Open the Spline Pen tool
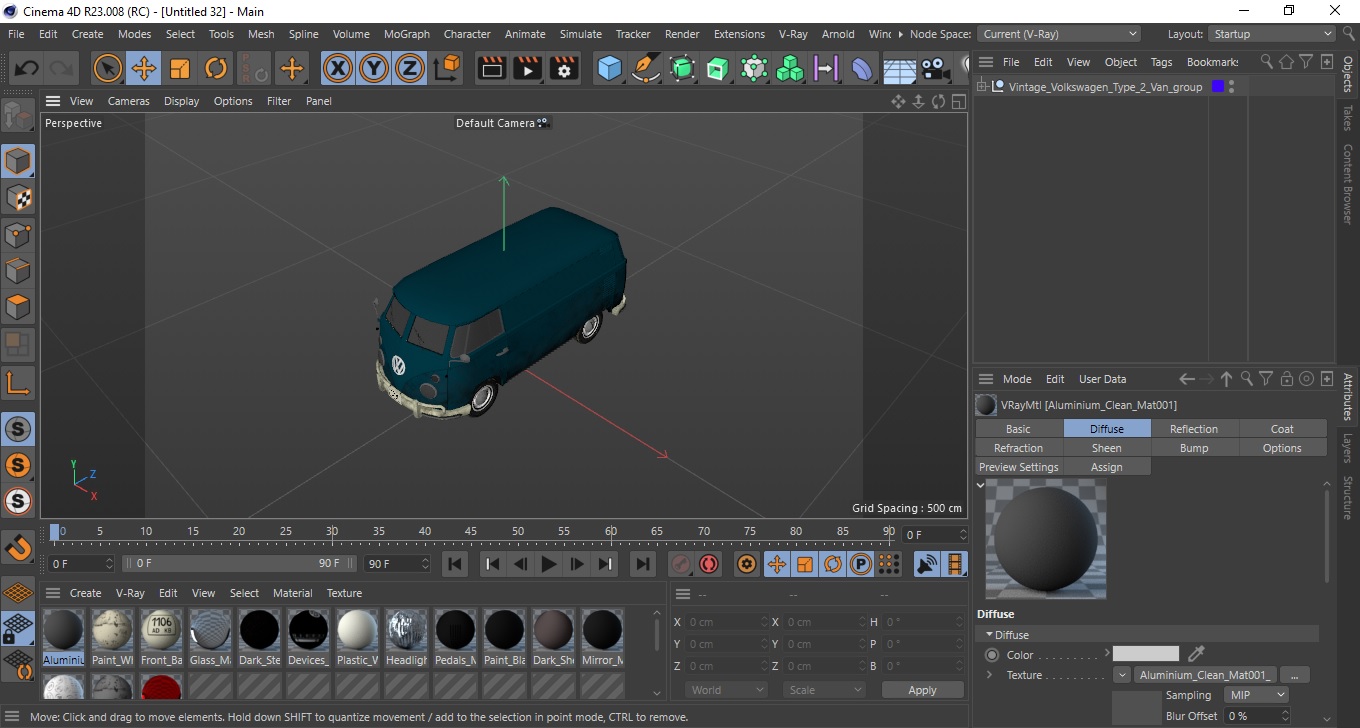Image resolution: width=1360 pixels, height=728 pixels. click(646, 69)
